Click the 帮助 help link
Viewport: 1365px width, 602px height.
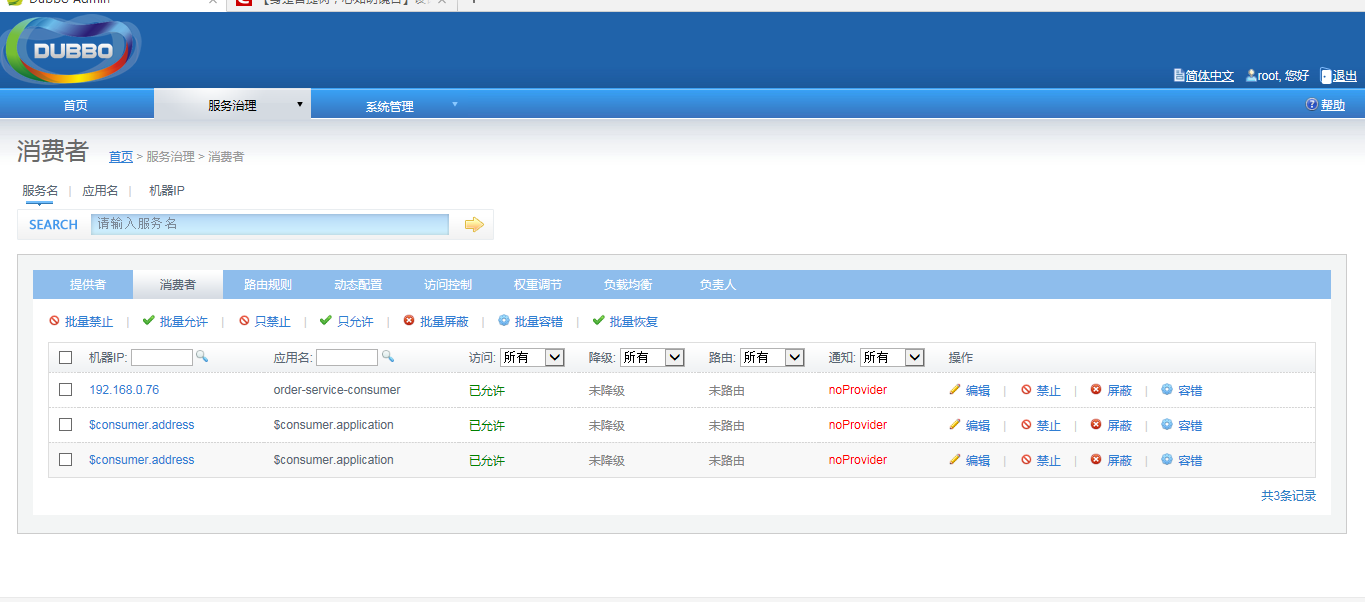(x=1333, y=105)
